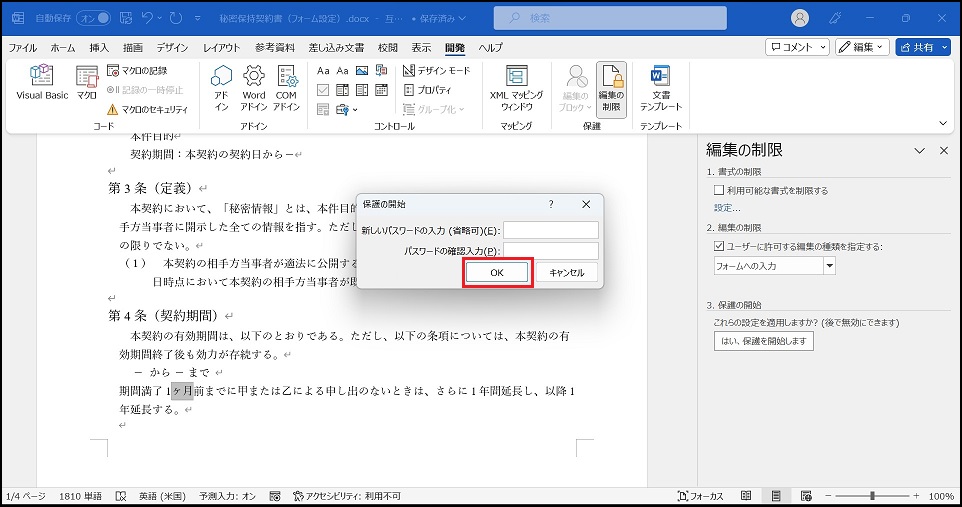Viewport: 962px width, 507px height.
Task: Click macro recording icon in status bar
Action: [x=275, y=496]
